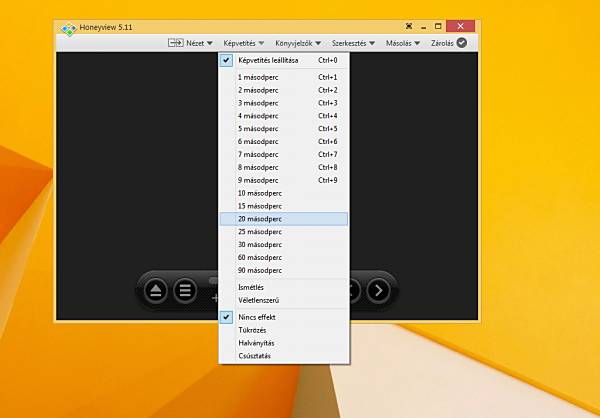The height and width of the screenshot is (418, 600).
Task: Close the Honeyview window
Action: pos(460,26)
